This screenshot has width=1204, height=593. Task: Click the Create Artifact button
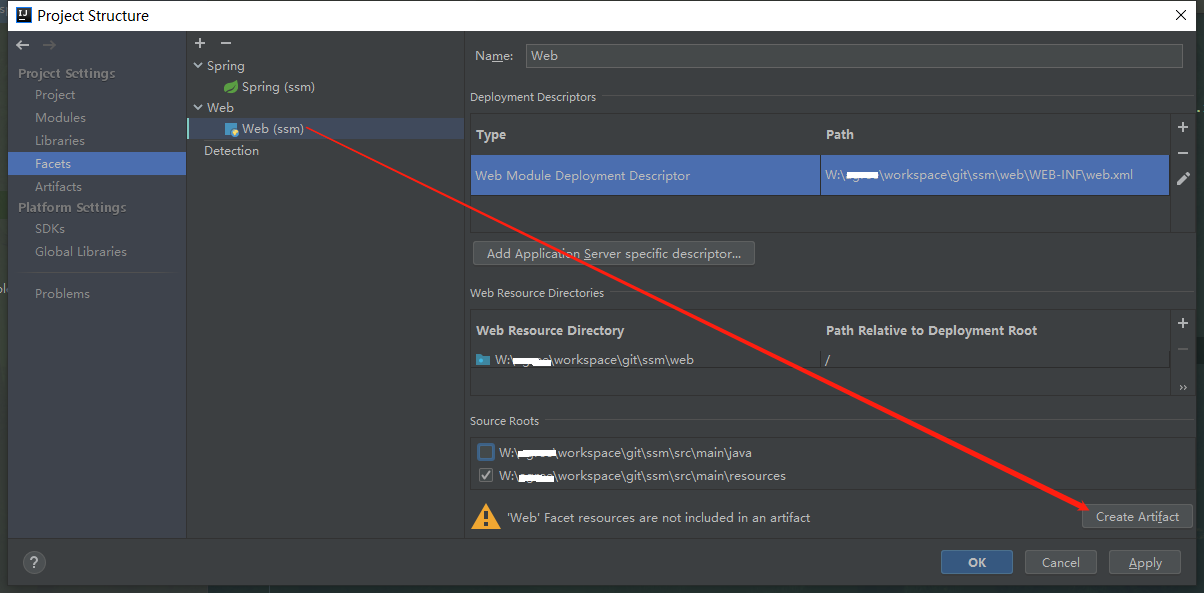[1137, 517]
